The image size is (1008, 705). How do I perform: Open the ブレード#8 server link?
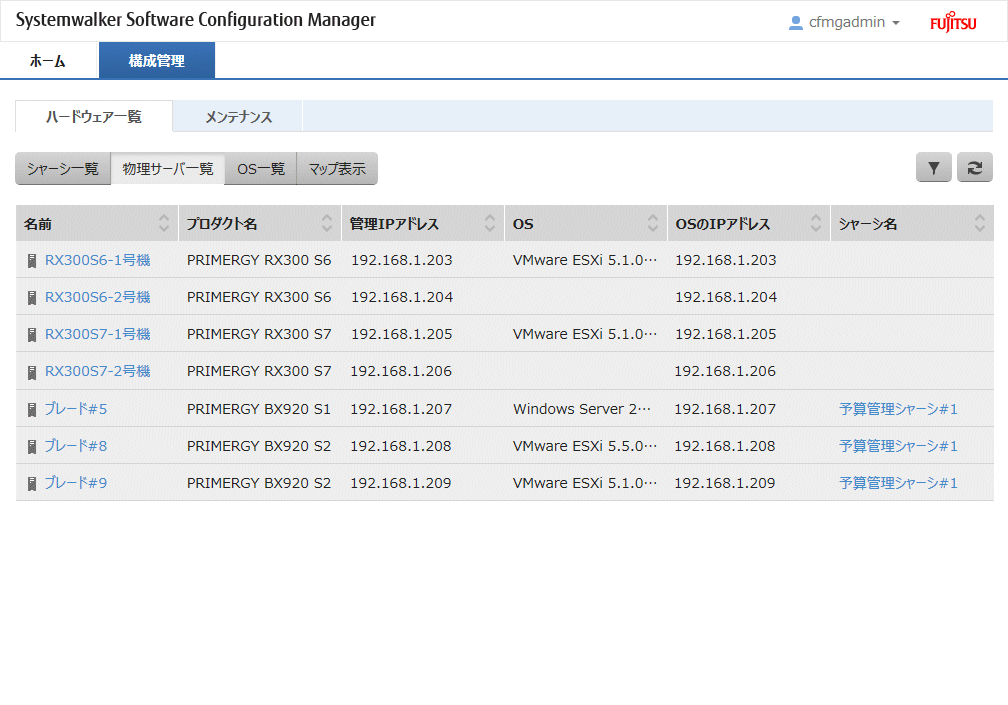[x=76, y=446]
